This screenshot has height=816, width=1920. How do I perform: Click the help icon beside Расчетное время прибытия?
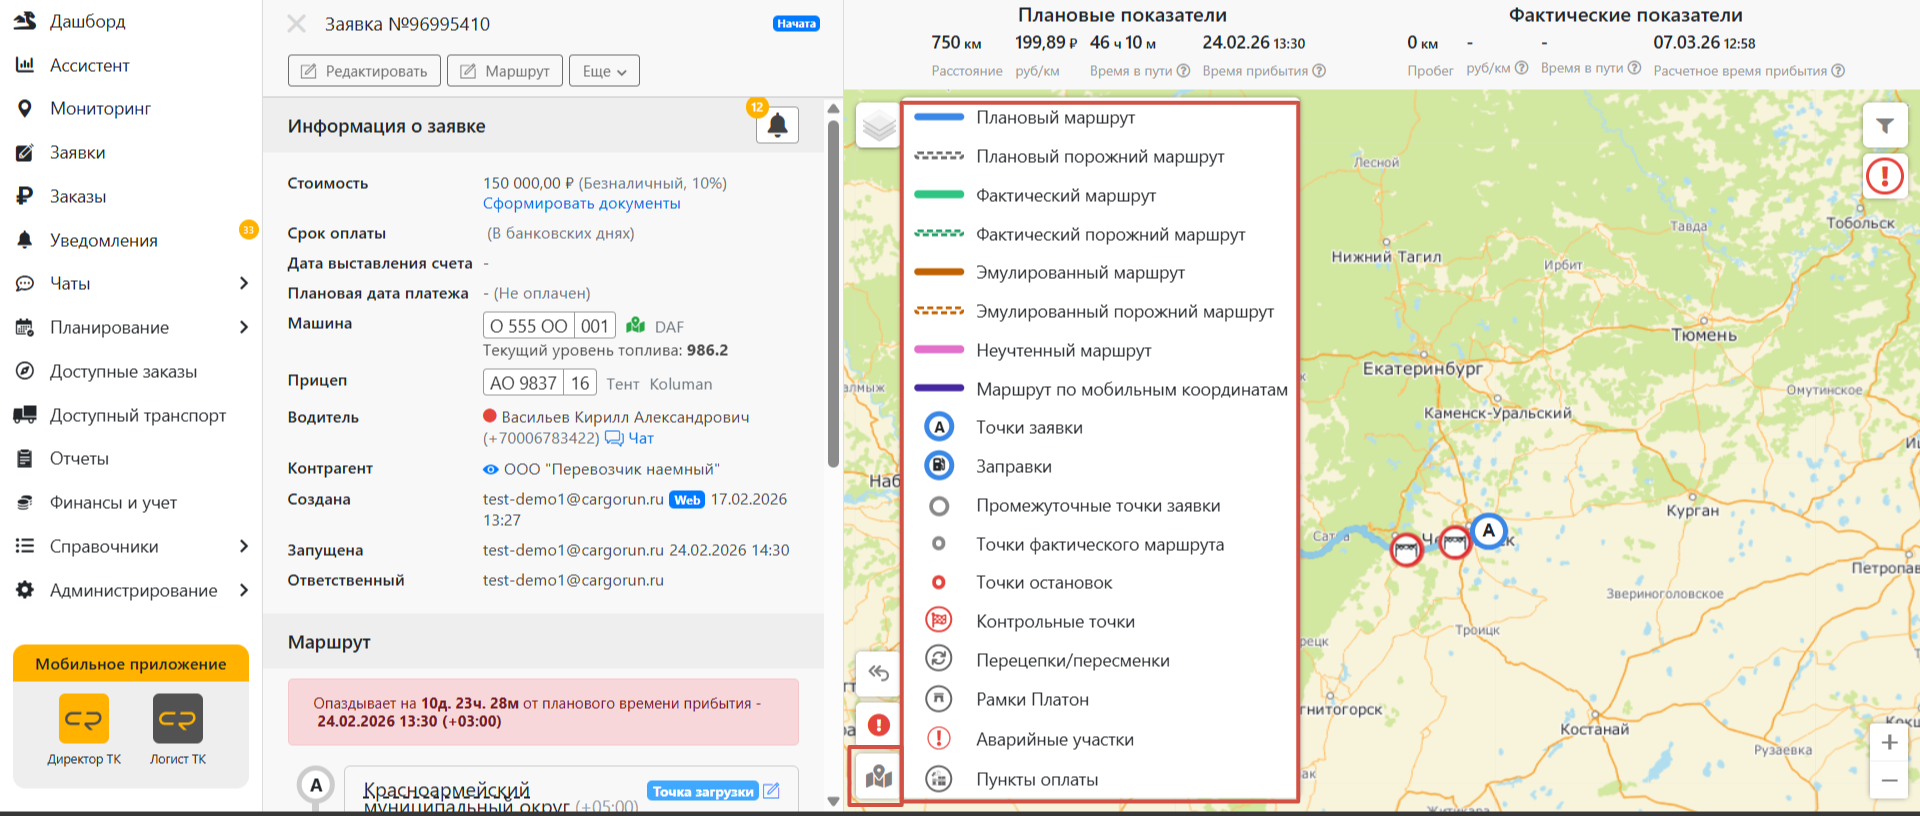(1838, 71)
